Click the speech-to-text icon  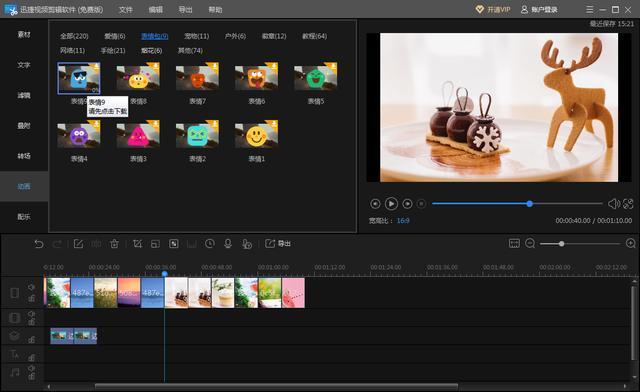[247, 244]
